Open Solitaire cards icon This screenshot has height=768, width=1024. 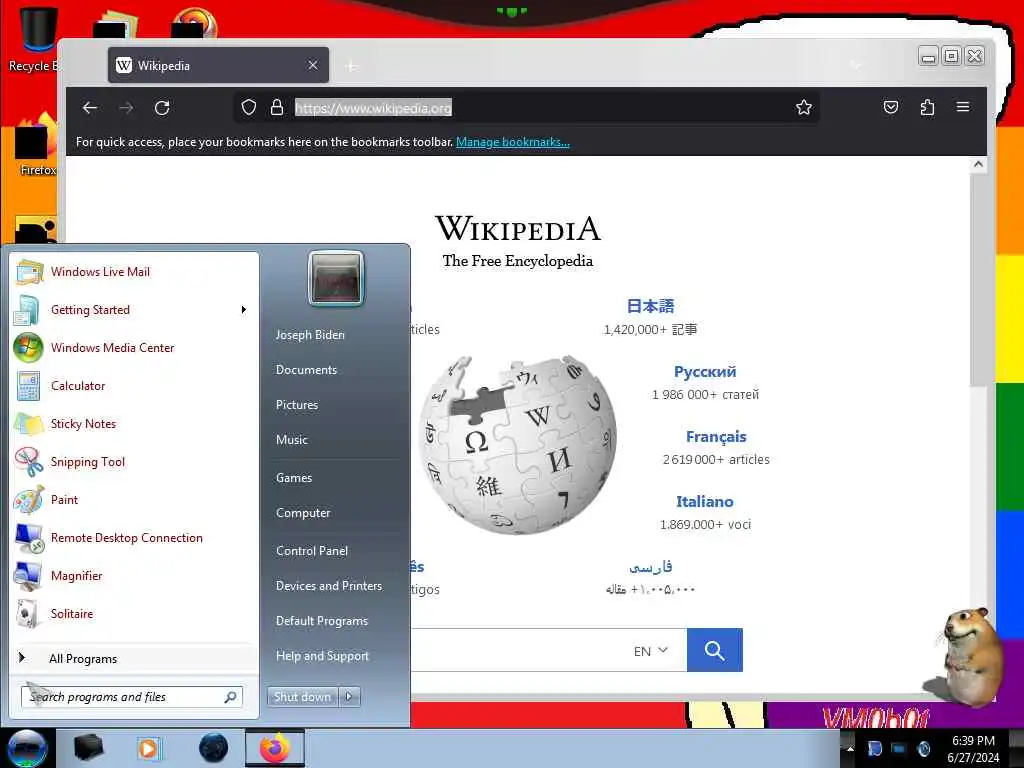point(28,614)
